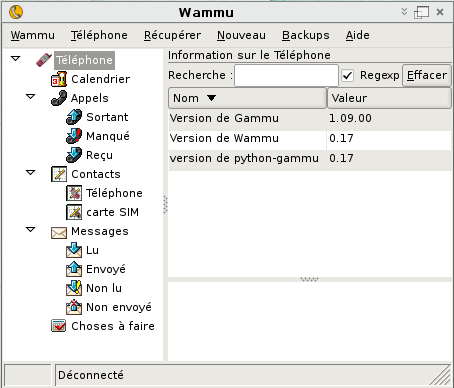Viewport: 454px width, 388px height.
Task: Open the Reçu received calls icon
Action: tap(74, 155)
